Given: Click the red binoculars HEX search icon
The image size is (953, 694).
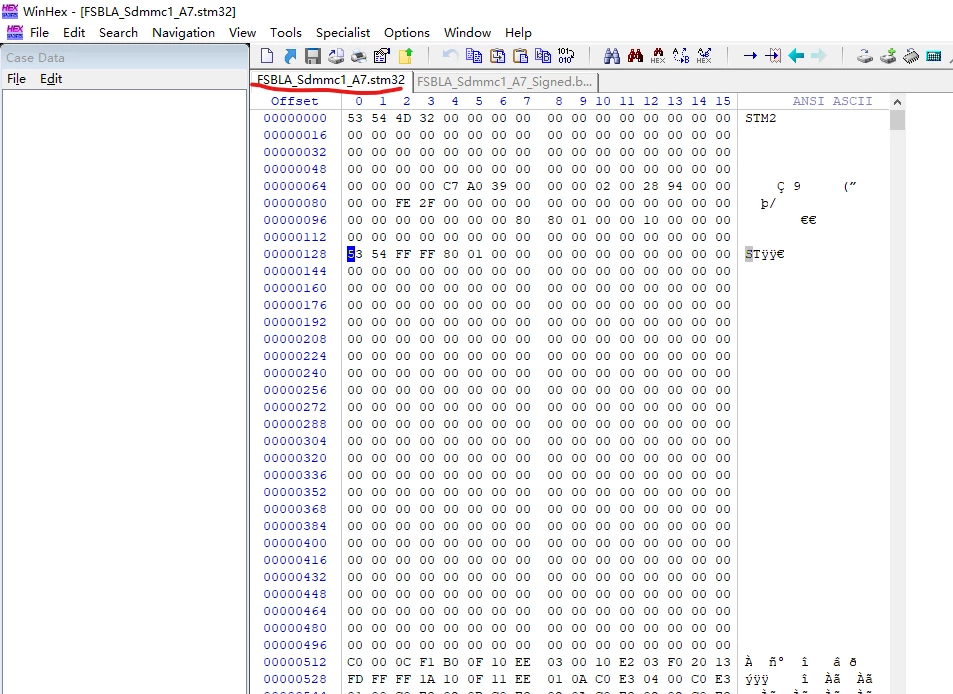Looking at the screenshot, I should pyautogui.click(x=658, y=56).
